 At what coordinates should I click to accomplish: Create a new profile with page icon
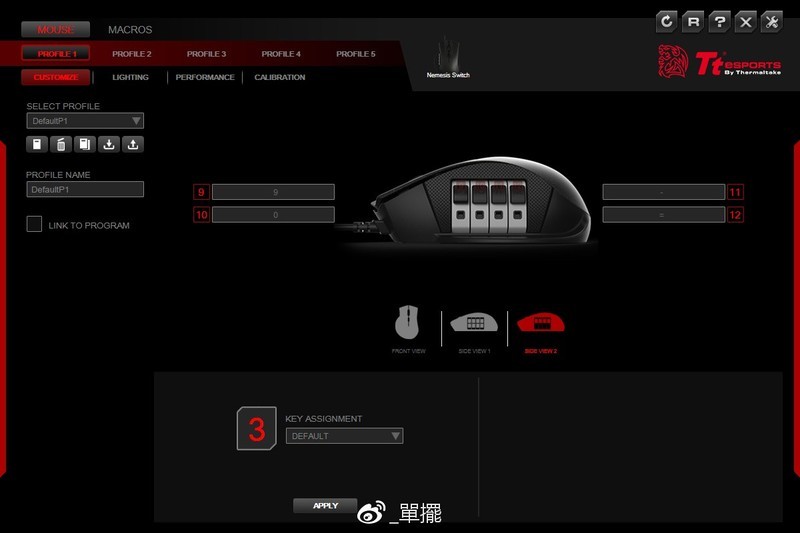pyautogui.click(x=37, y=144)
